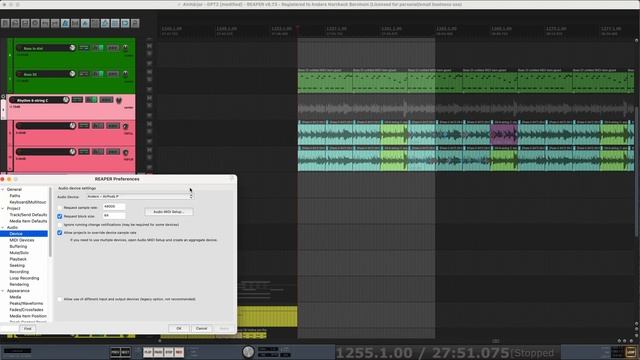
Task: Select Fades/Crossfades in the preferences tree
Action: click(26, 310)
